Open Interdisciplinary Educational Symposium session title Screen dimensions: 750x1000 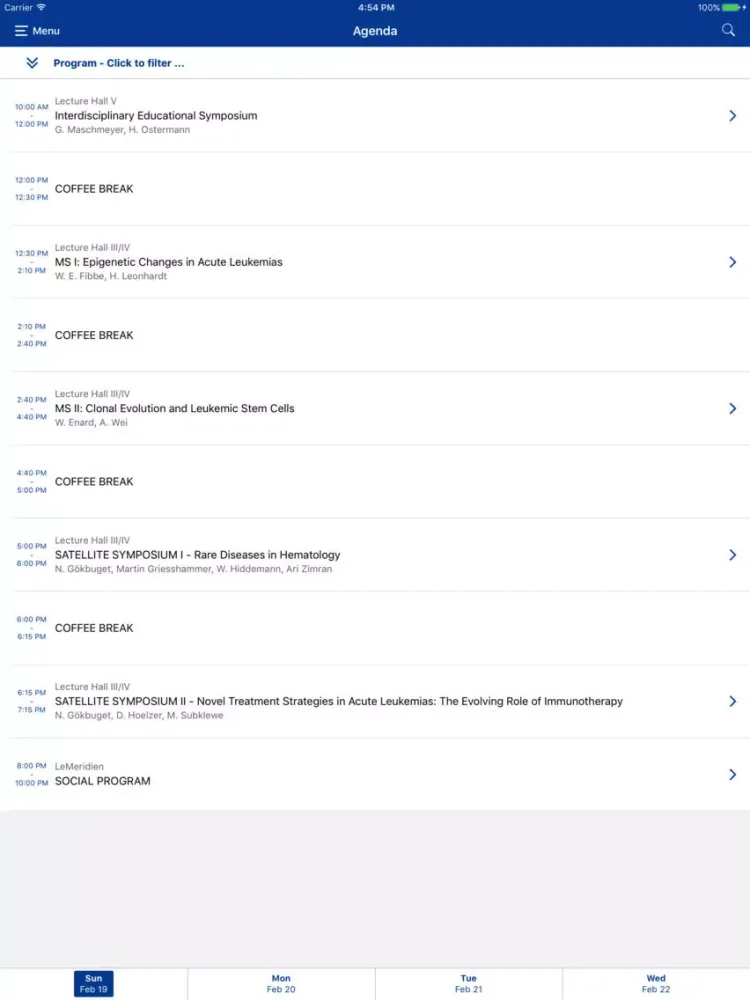(x=156, y=116)
